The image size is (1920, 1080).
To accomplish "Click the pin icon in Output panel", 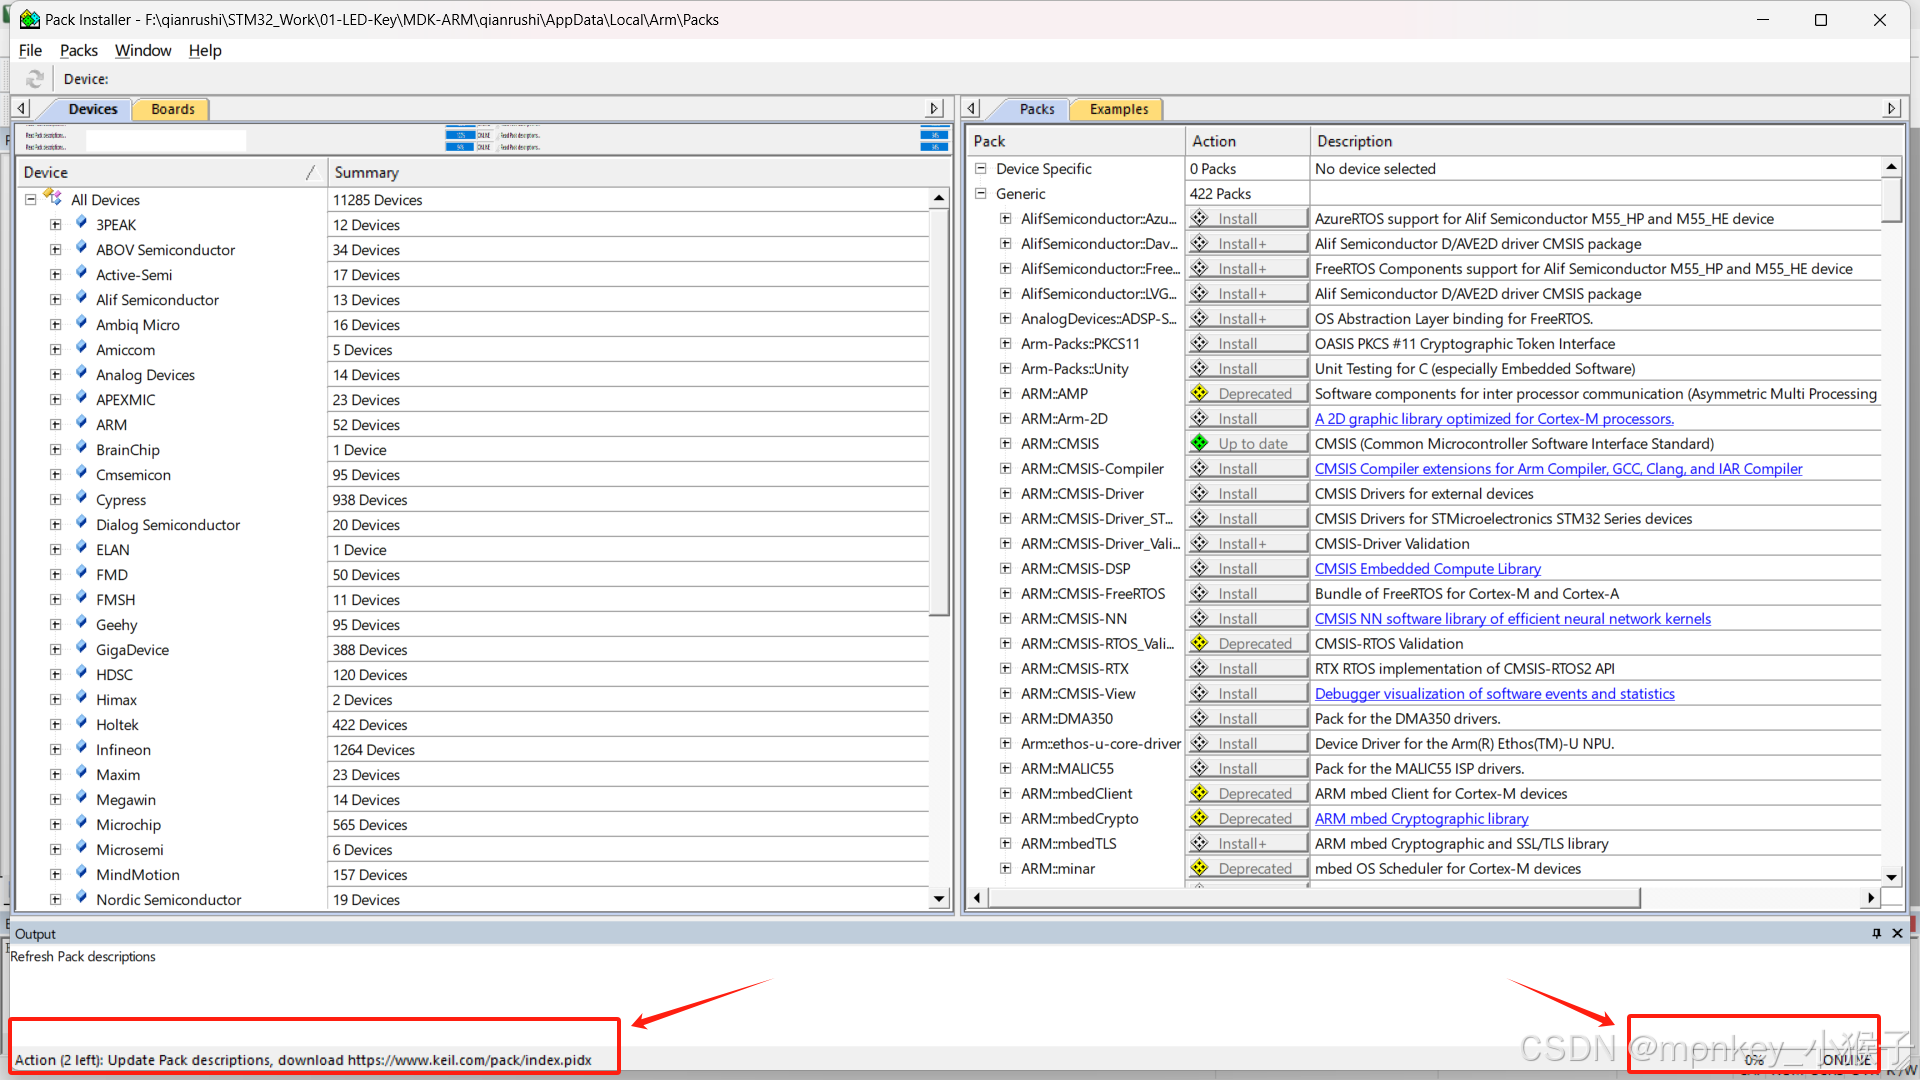I will click(x=1876, y=933).
